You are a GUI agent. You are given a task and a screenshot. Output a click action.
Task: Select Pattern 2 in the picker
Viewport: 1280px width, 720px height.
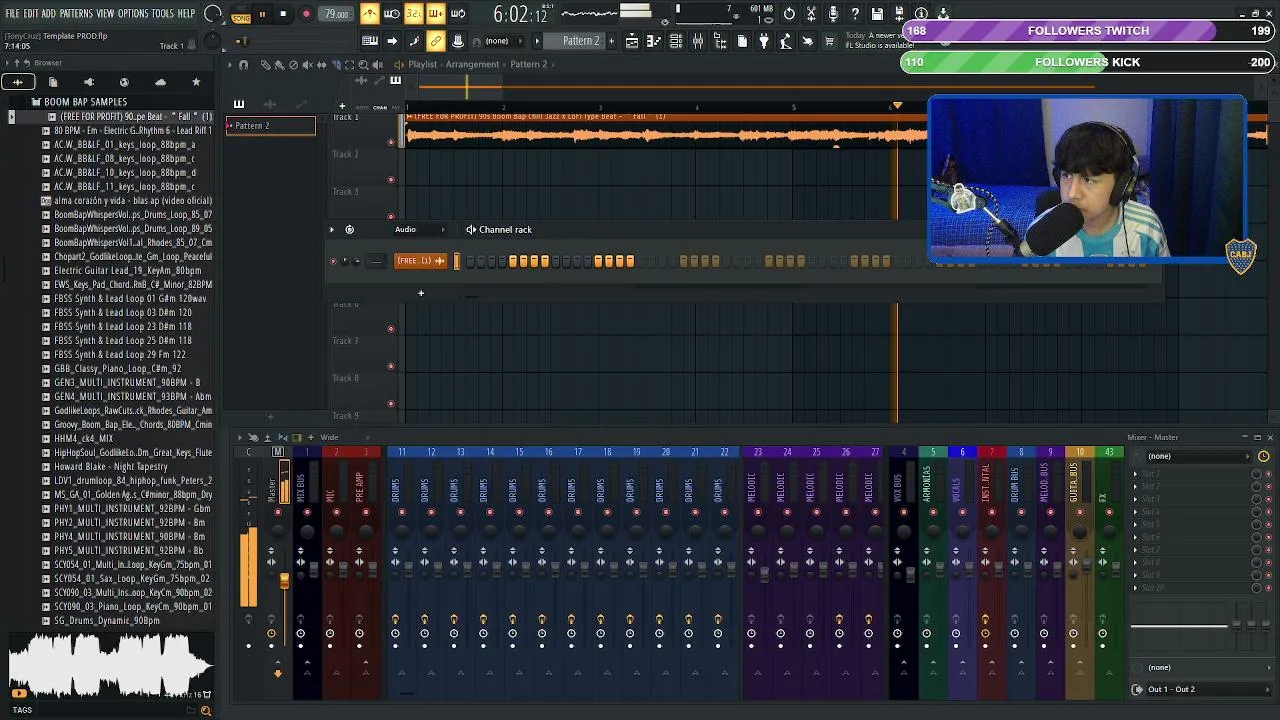(270, 126)
